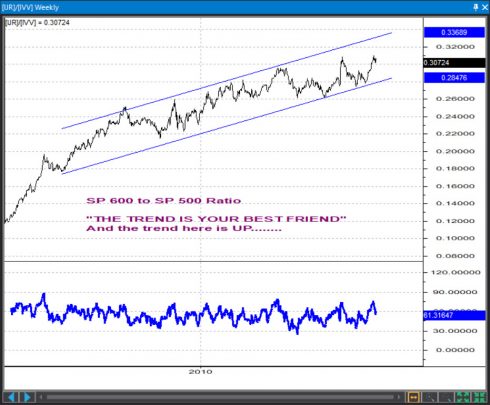Click the scrollbar's left scroll arrow
Screen dimensions: 490x405
click(41, 397)
